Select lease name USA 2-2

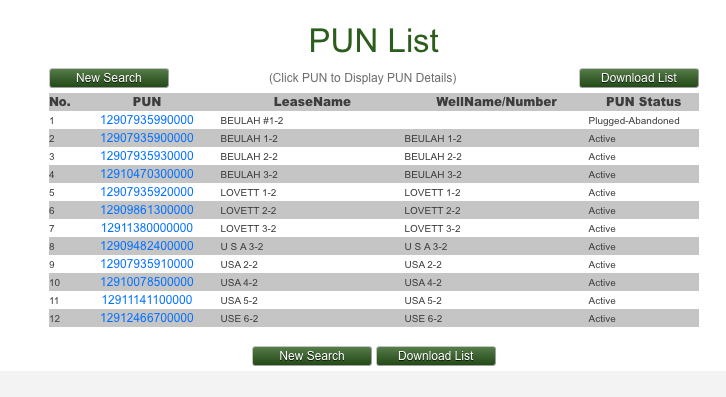coord(239,265)
